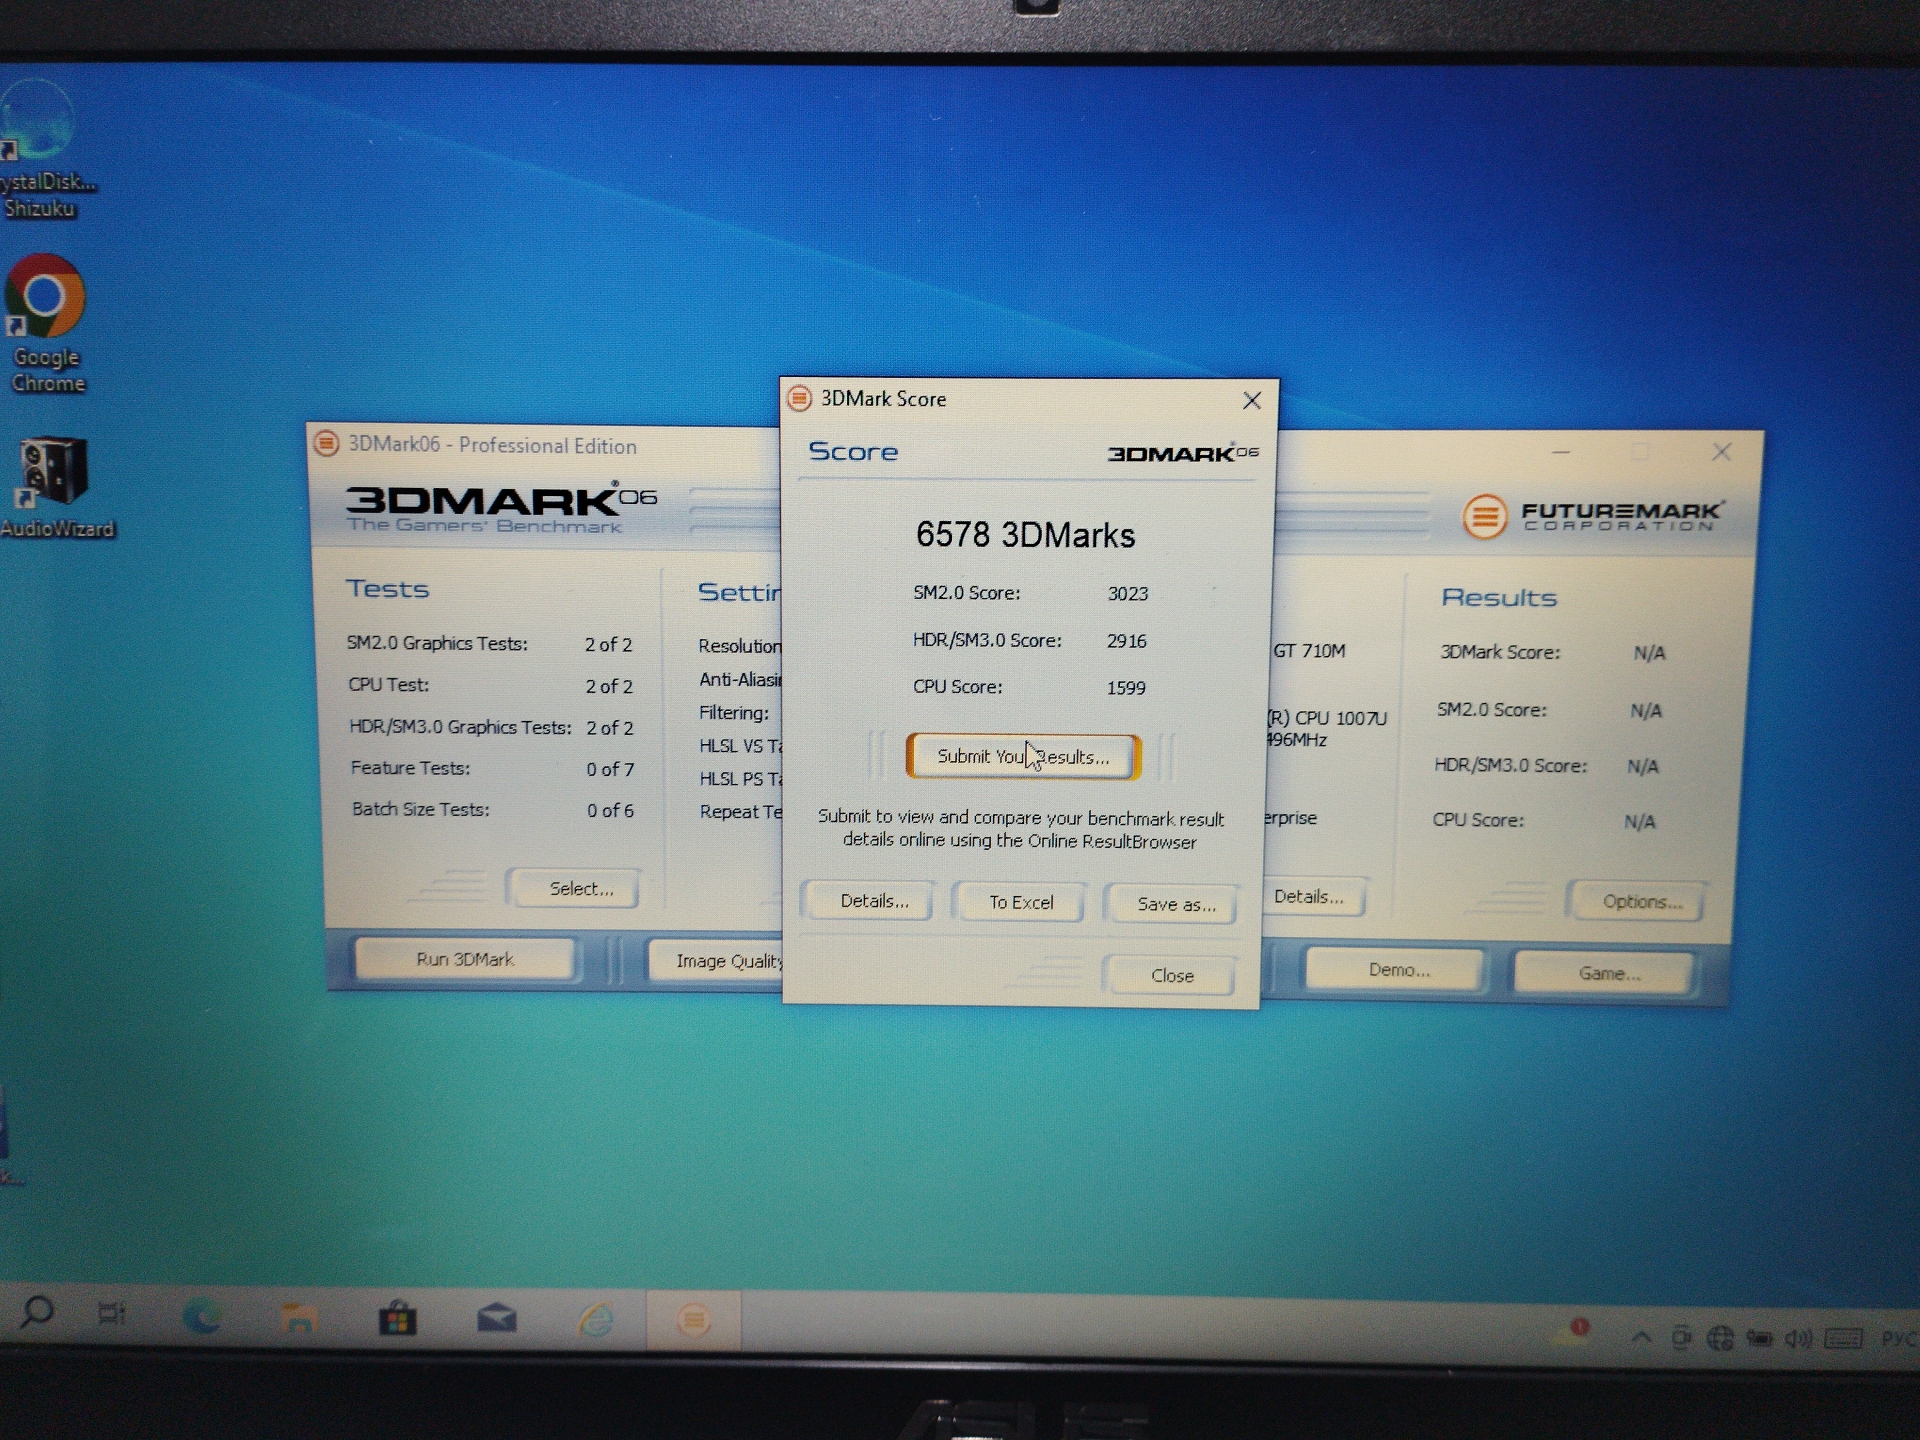Screen dimensions: 1920x1440
Task: Click the CPU Test: label
Action: click(388, 685)
